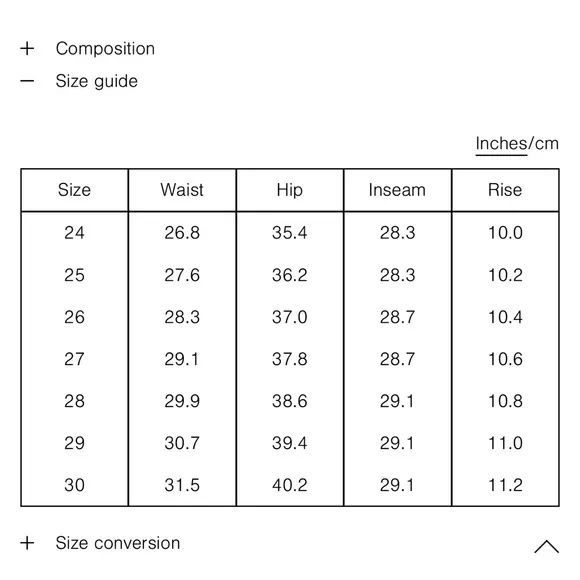Image resolution: width=580 pixels, height=580 pixels.
Task: Open the Composition section label
Action: 105,49
